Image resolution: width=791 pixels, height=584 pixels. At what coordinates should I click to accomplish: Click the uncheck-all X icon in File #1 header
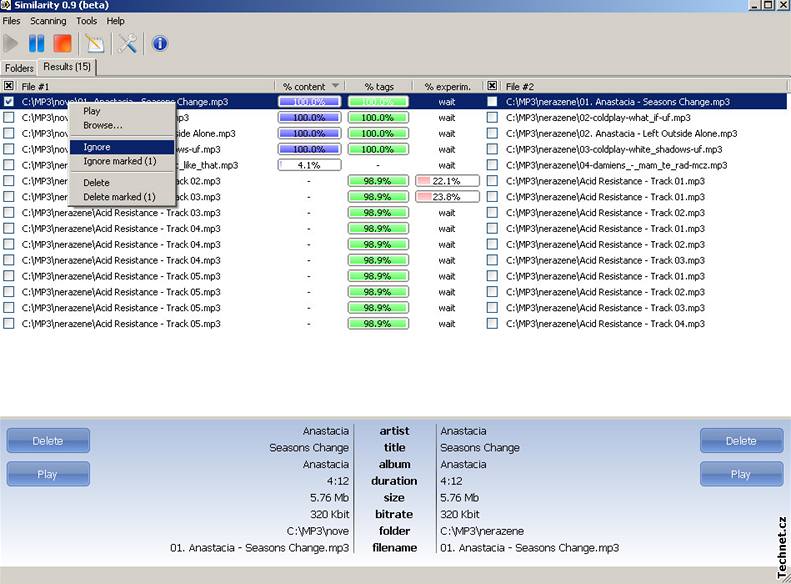(9, 86)
